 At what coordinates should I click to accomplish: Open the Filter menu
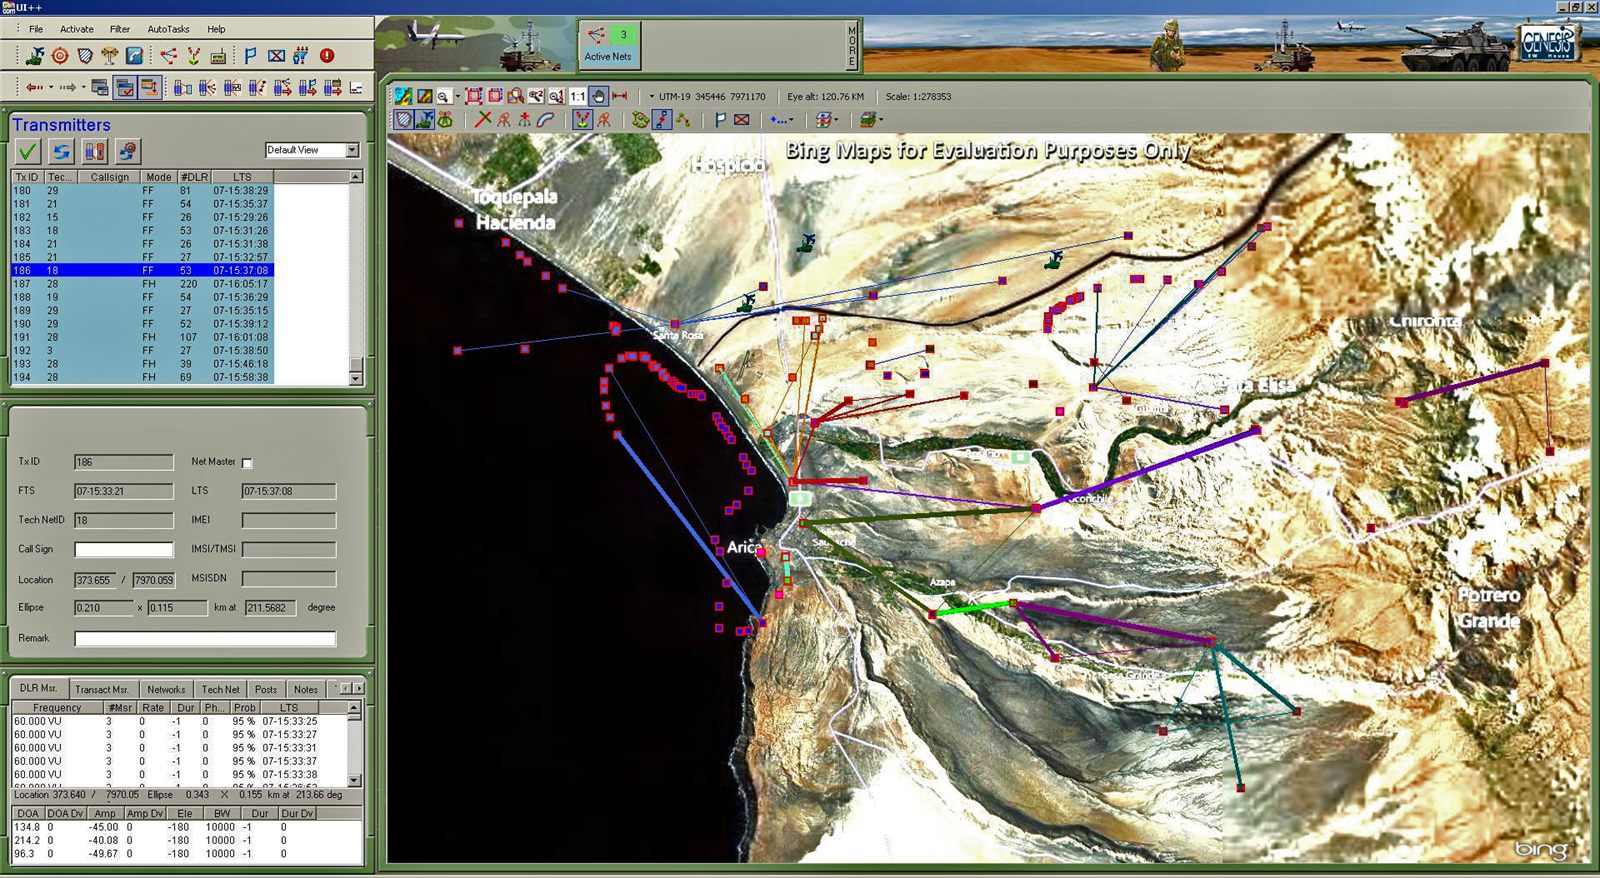pyautogui.click(x=120, y=29)
